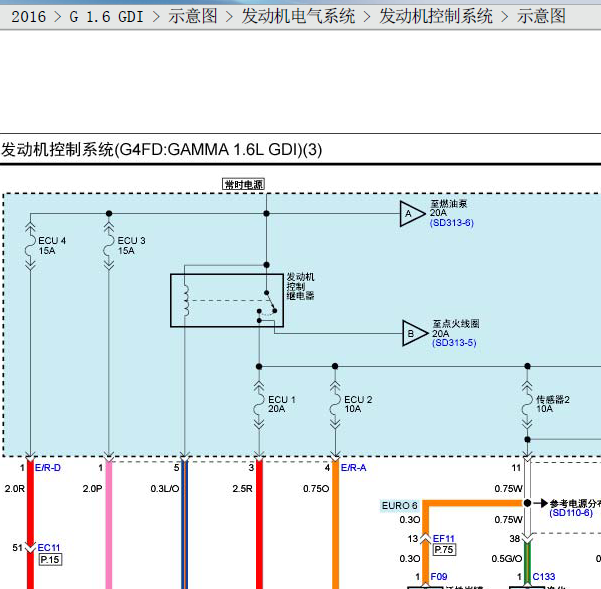Click the ECU 2 10A fuse symbol
This screenshot has height=589, width=601.
335,404
